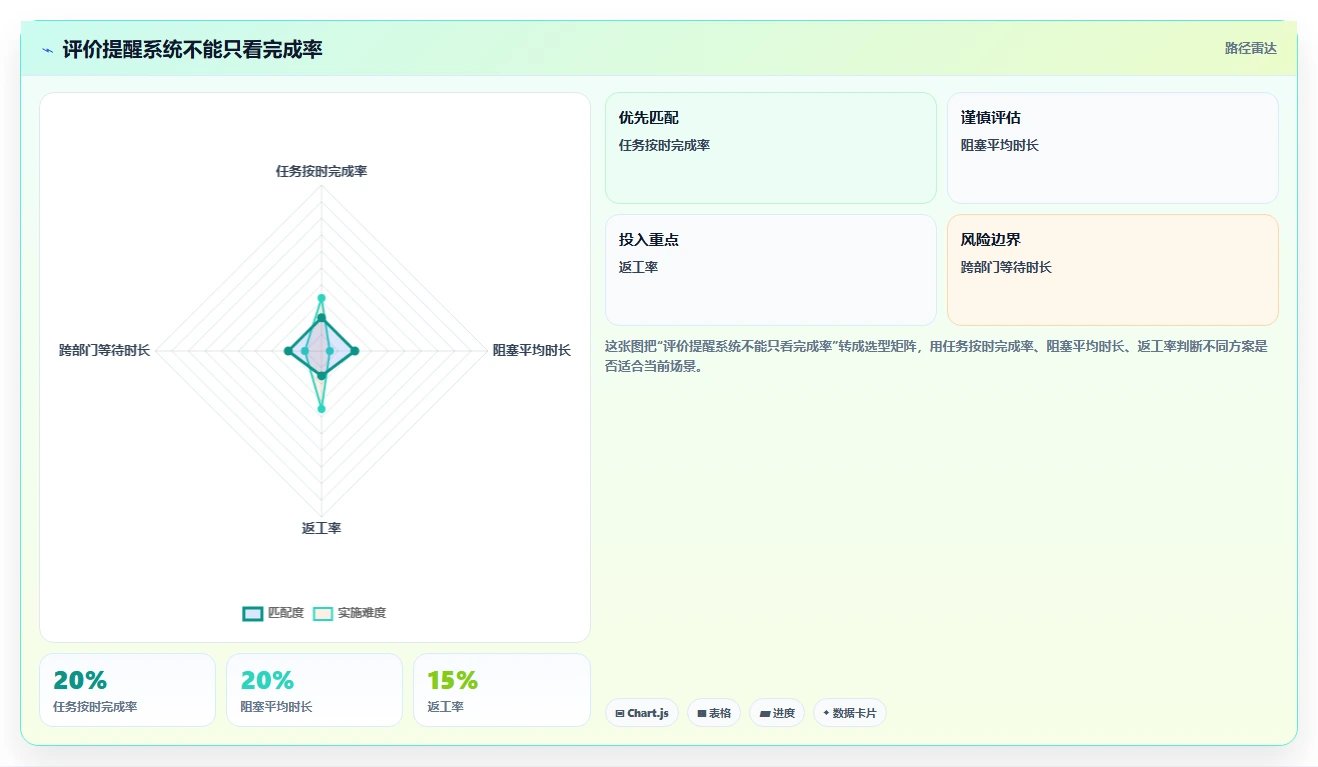
Task: Click the 阻塞平均时长 radar axis label
Action: (532, 350)
